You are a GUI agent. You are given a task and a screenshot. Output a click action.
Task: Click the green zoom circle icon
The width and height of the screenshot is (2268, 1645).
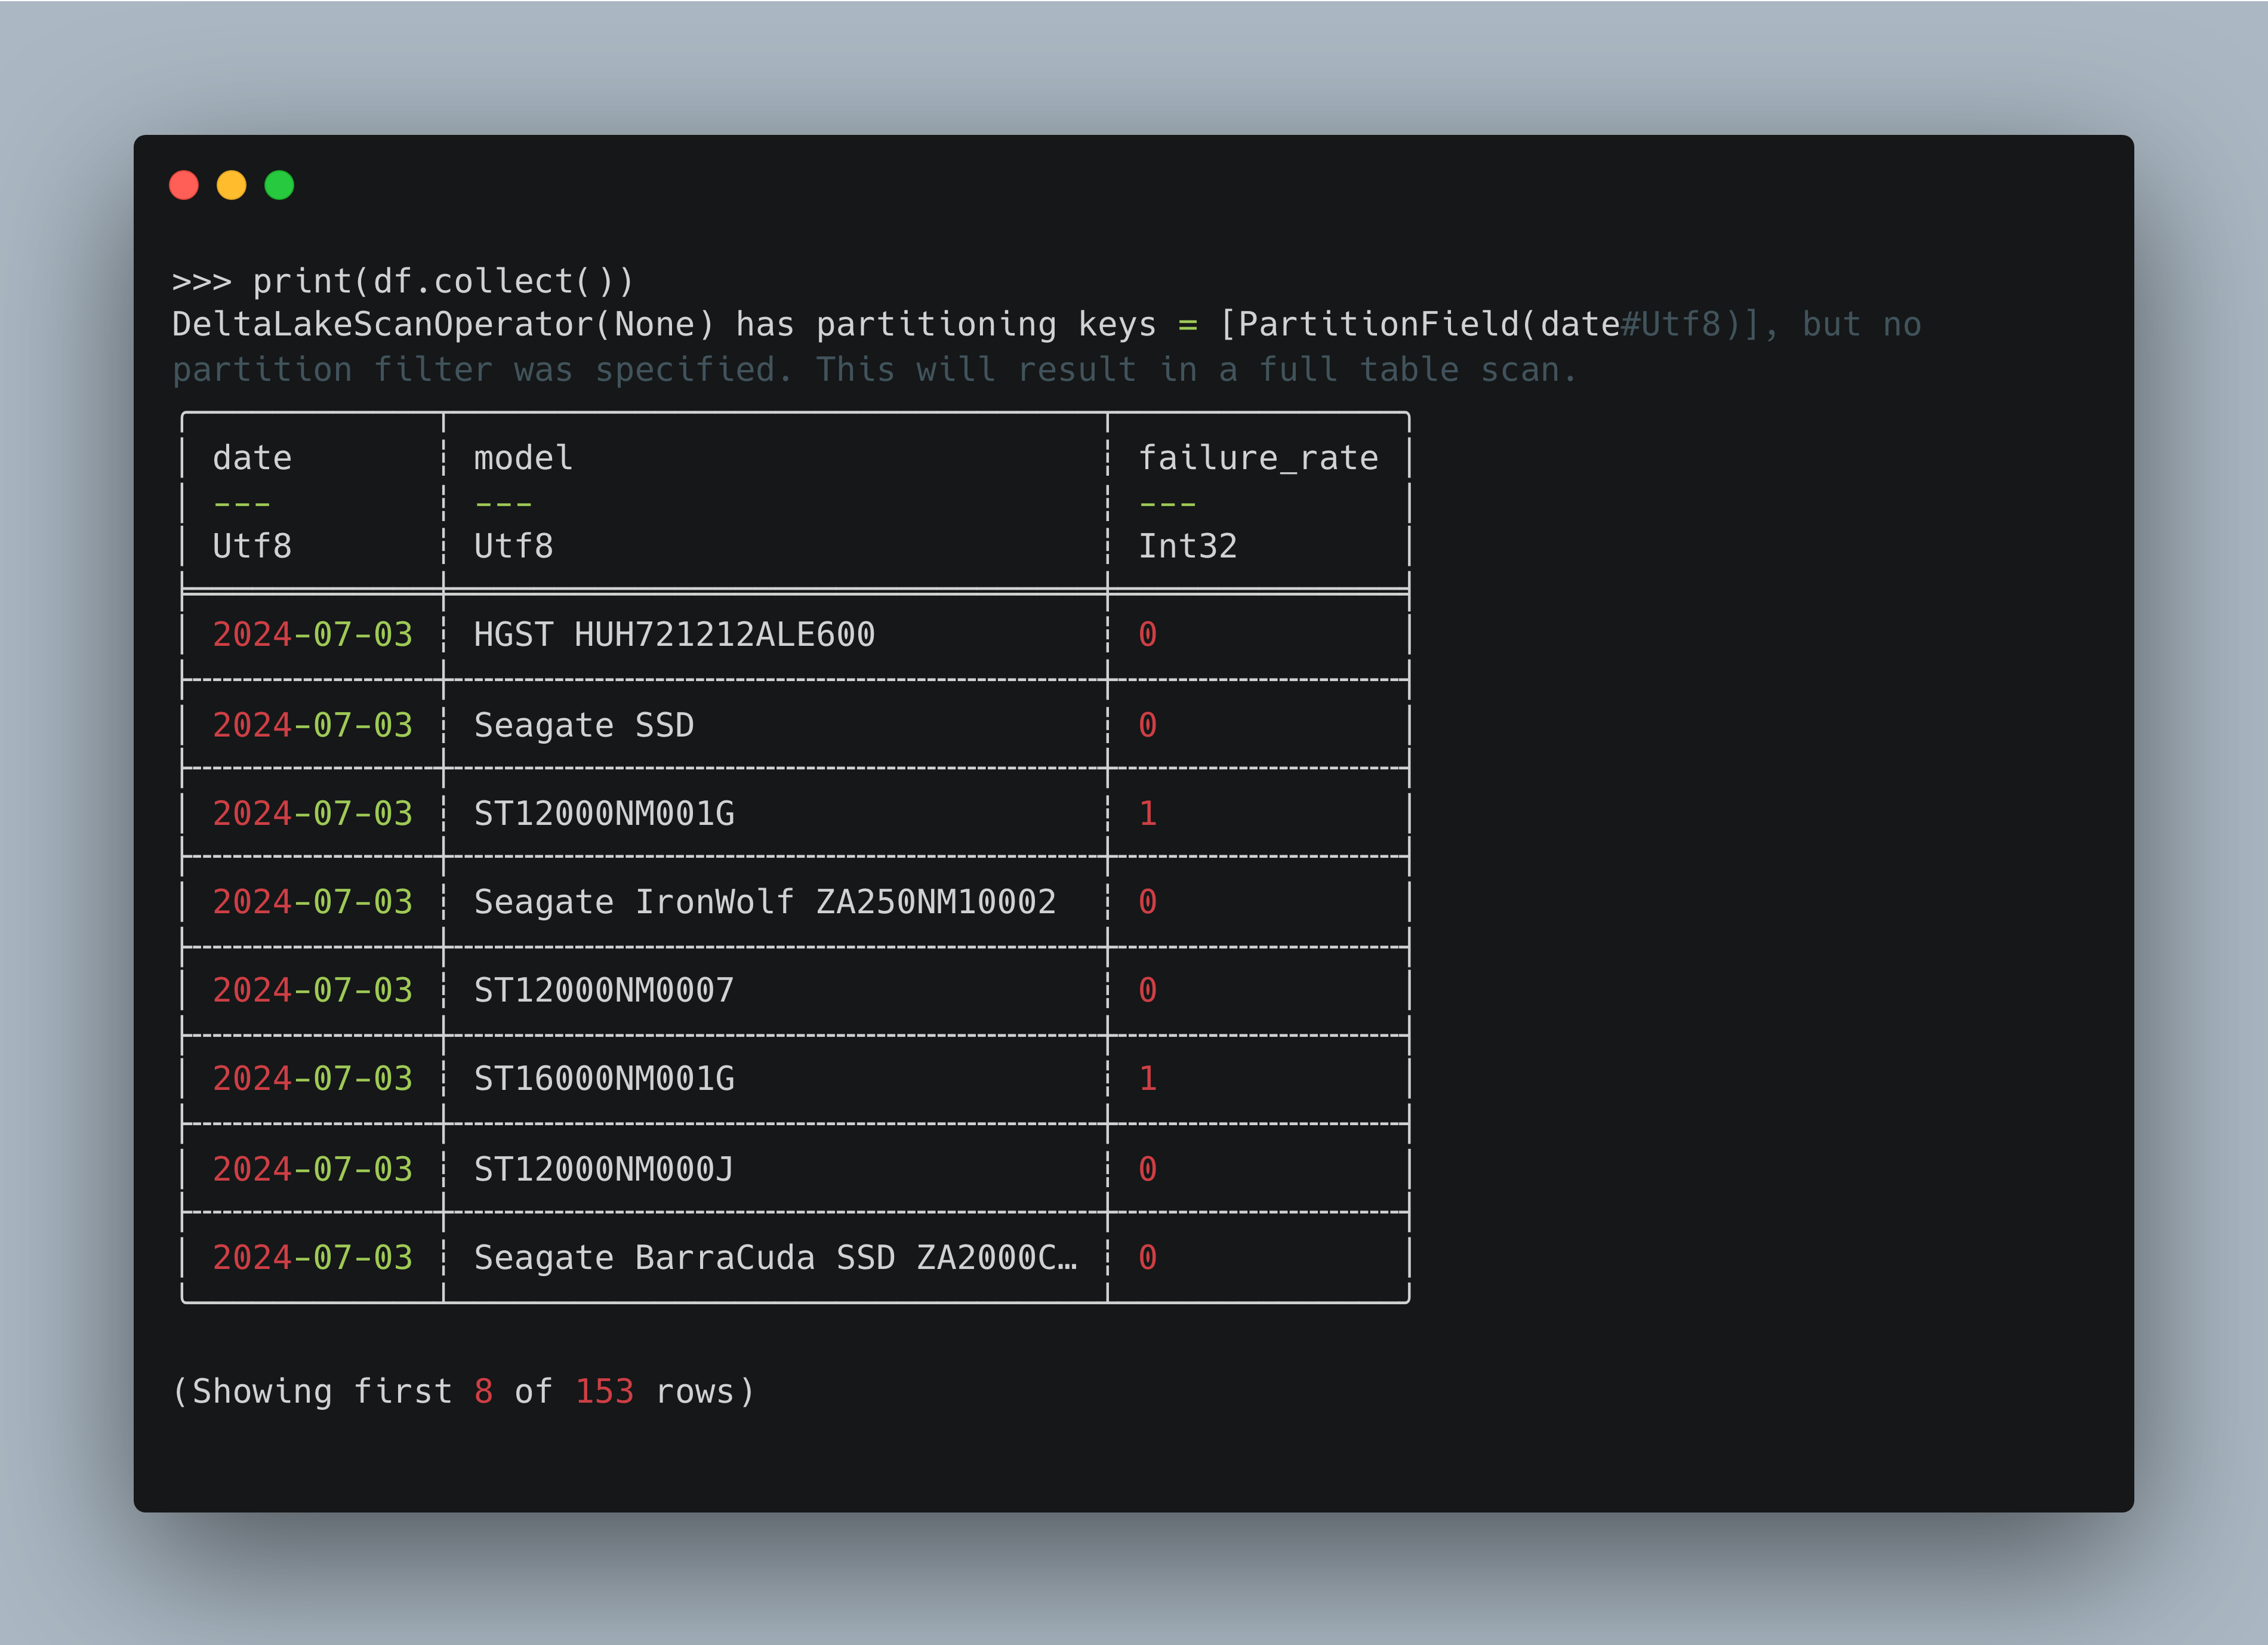(279, 184)
